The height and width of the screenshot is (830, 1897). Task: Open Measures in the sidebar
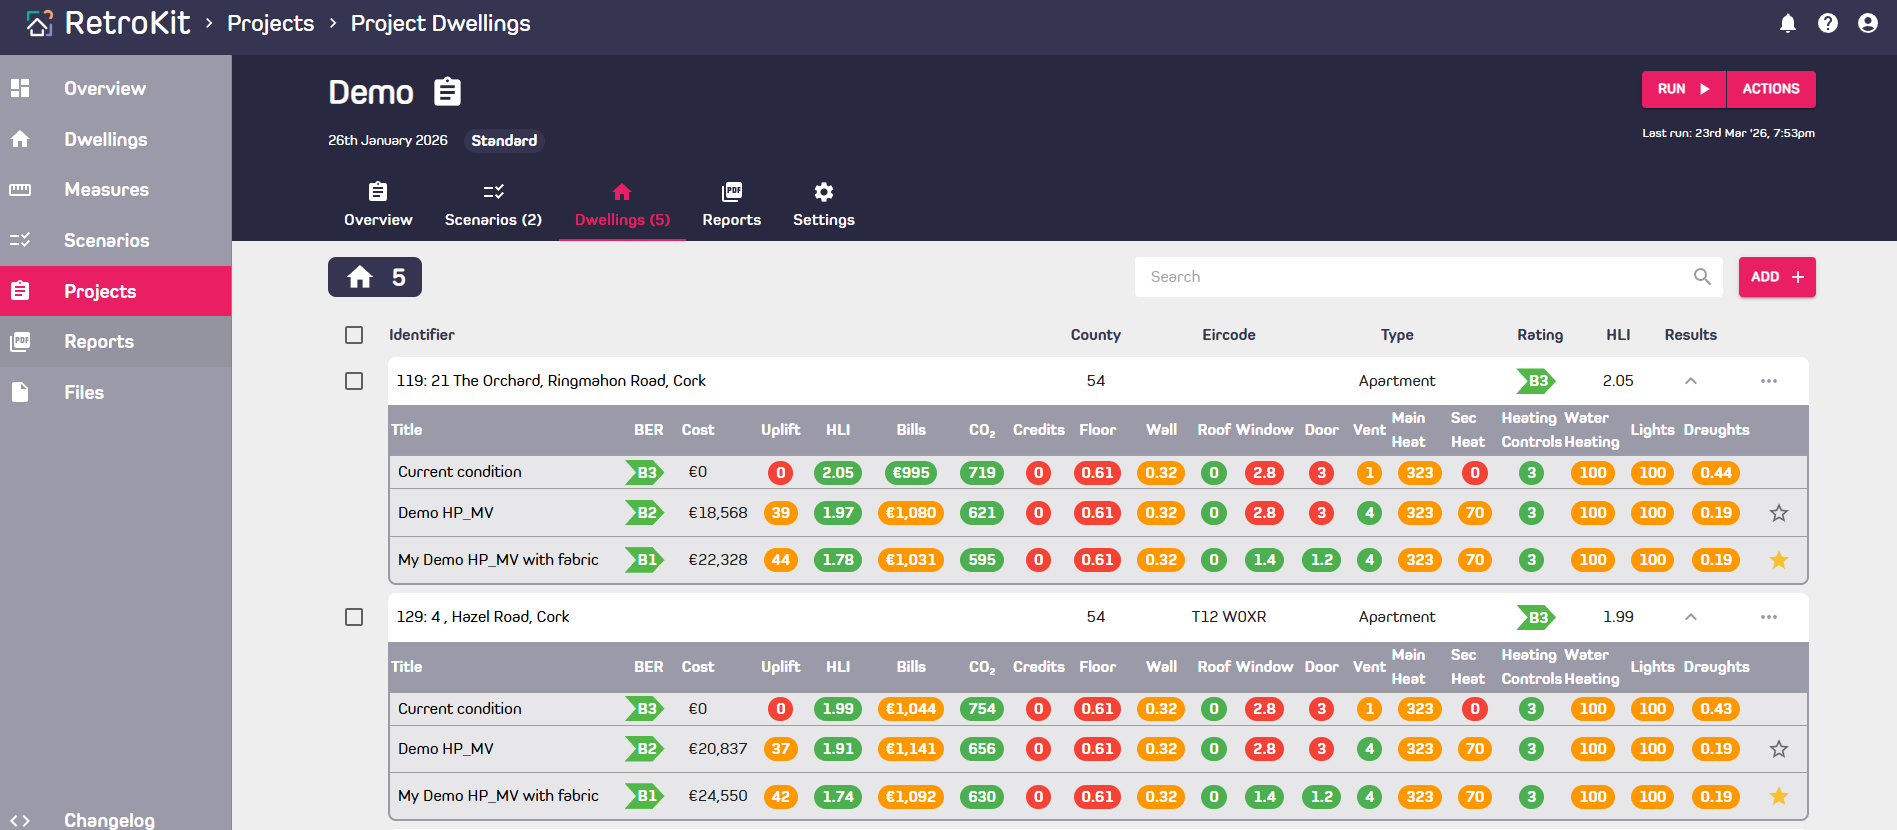coord(106,190)
